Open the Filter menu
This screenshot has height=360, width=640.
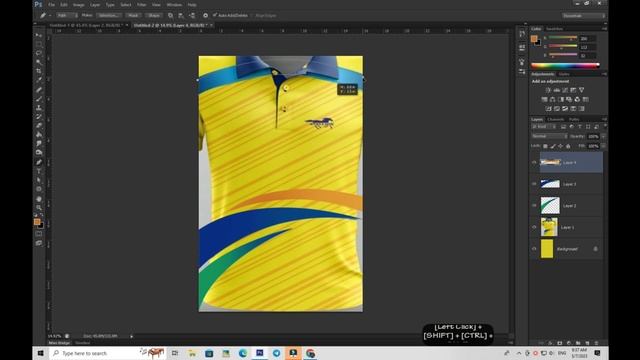141,5
